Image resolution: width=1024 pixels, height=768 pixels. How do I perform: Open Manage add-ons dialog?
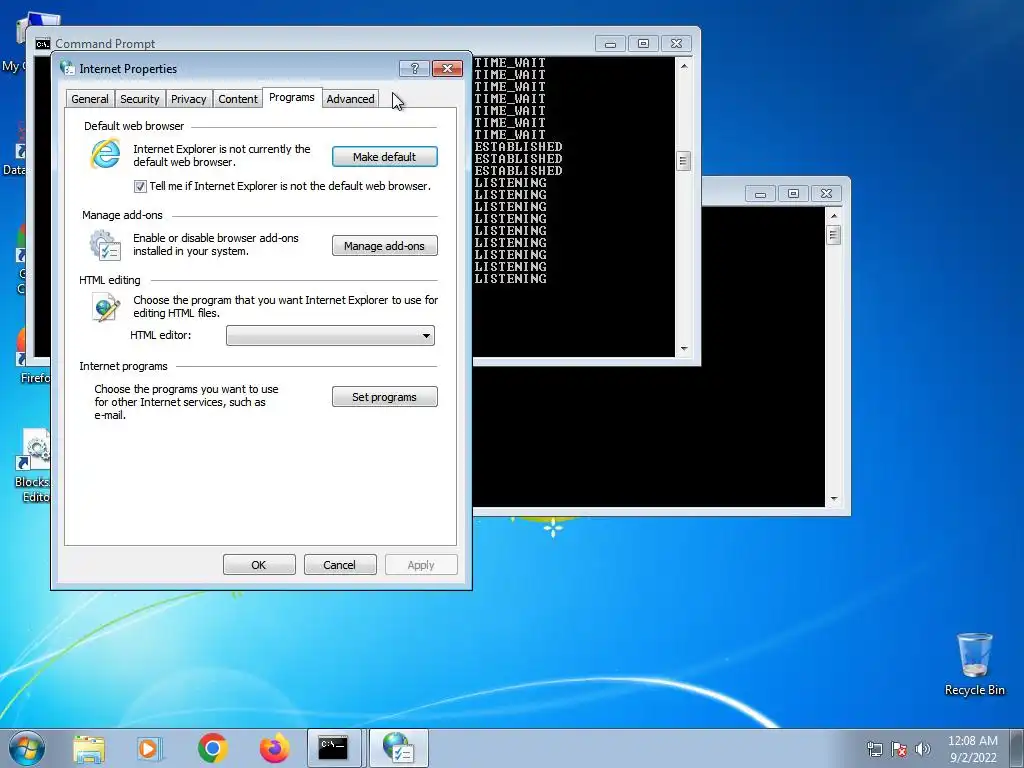(x=385, y=246)
